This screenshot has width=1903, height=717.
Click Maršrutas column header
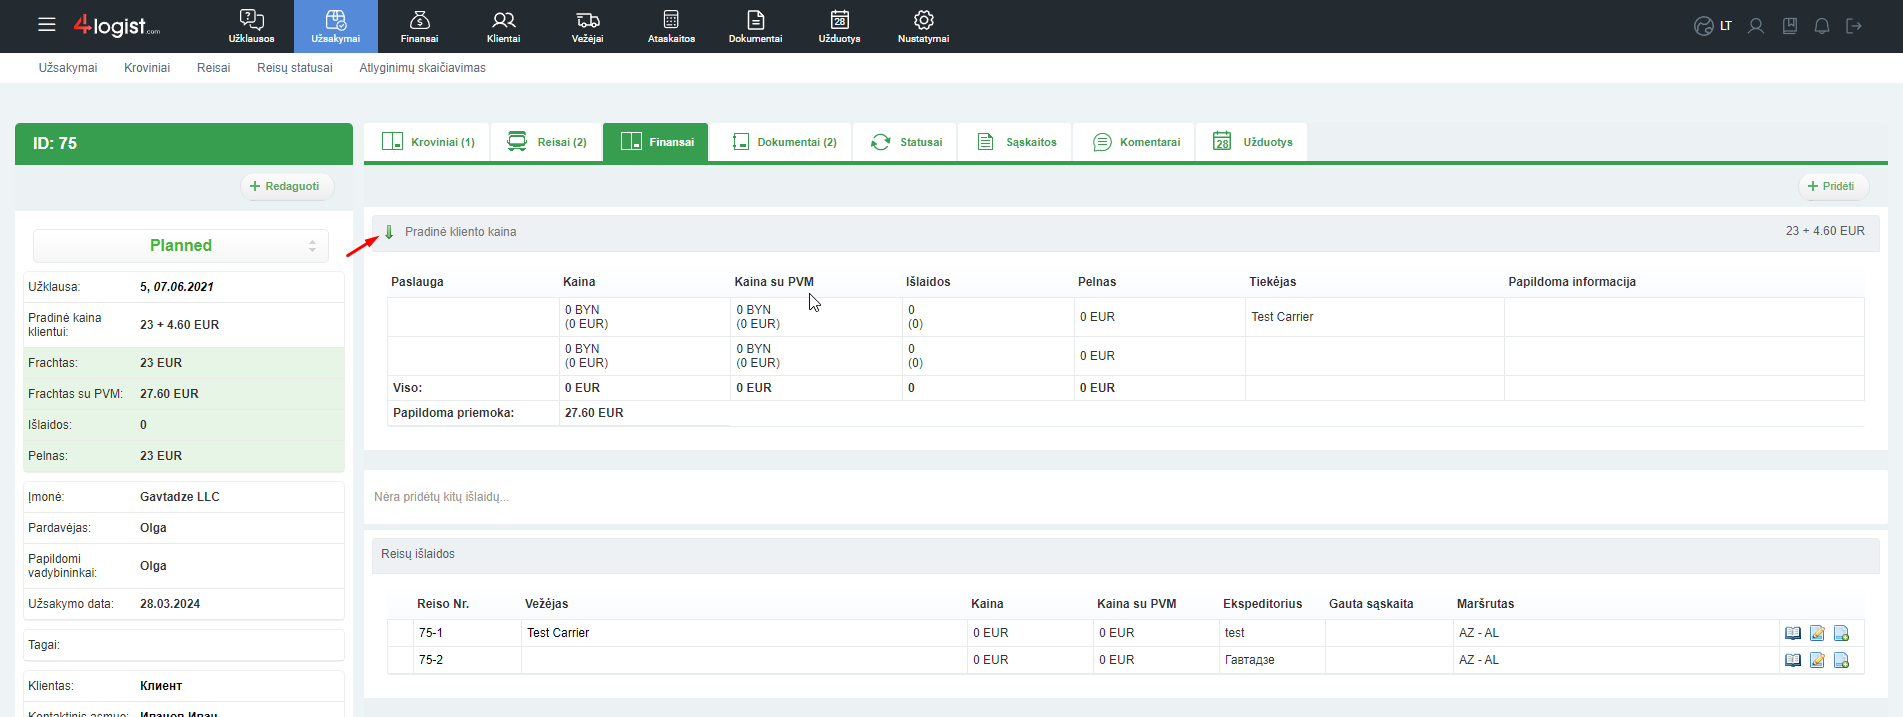[x=1485, y=604]
